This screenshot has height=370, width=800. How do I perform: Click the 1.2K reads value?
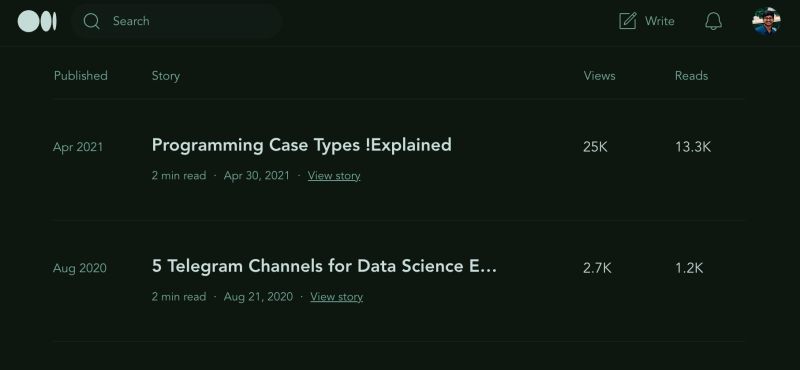click(689, 268)
